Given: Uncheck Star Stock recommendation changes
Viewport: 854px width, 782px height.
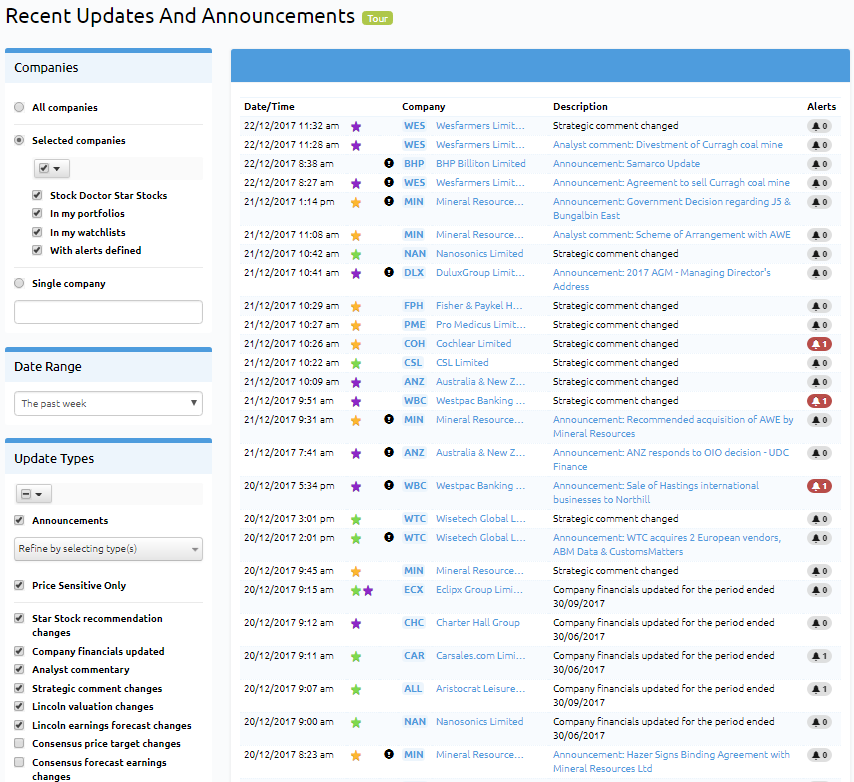Looking at the screenshot, I should coord(20,618).
